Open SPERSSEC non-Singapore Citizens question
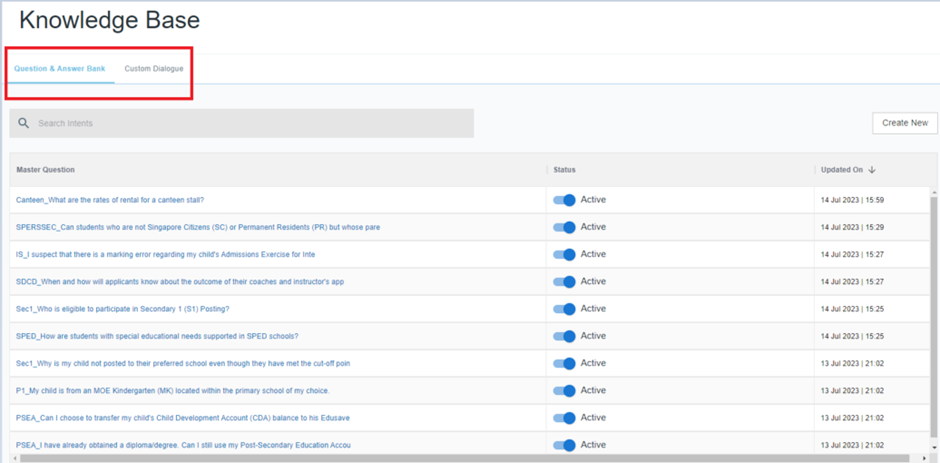940x463 pixels. (x=198, y=227)
